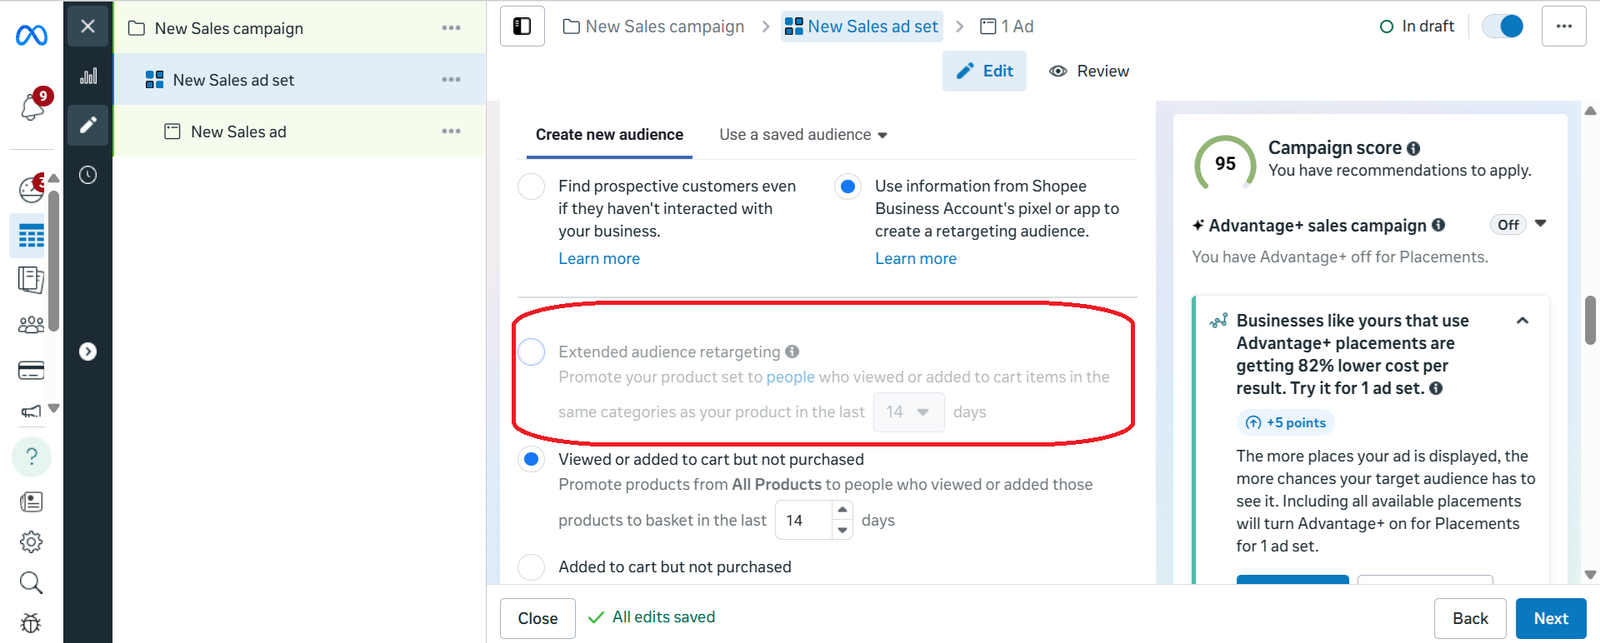This screenshot has width=1600, height=643.
Task: Click the help question mark icon
Action: pos(31,457)
